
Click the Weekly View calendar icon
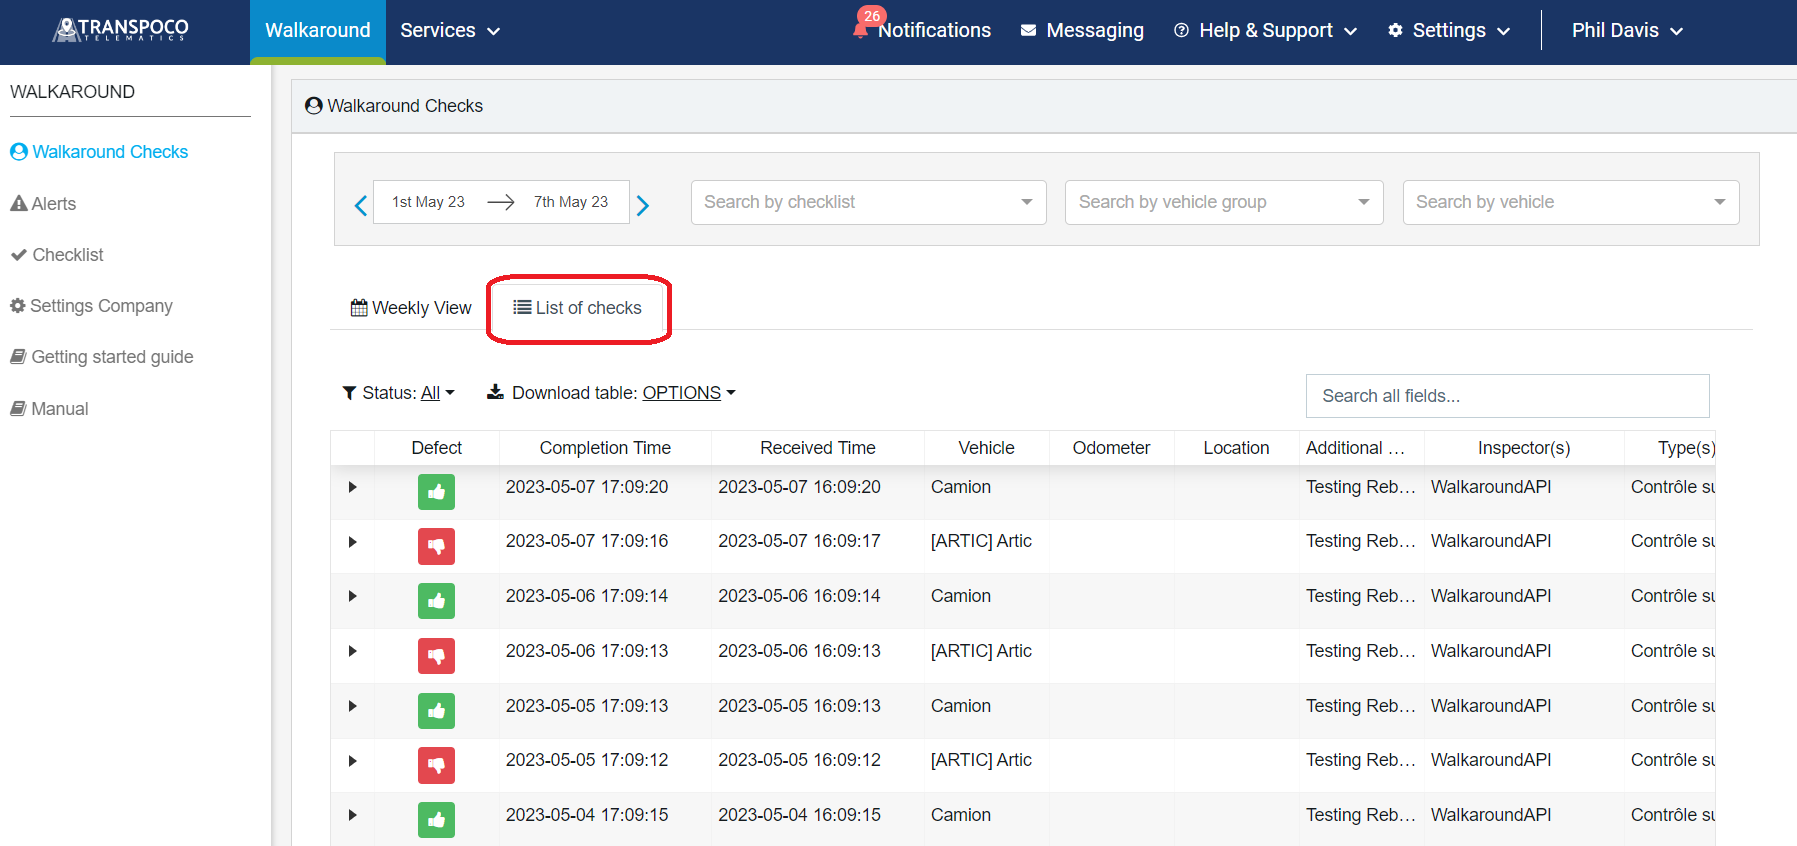(359, 308)
